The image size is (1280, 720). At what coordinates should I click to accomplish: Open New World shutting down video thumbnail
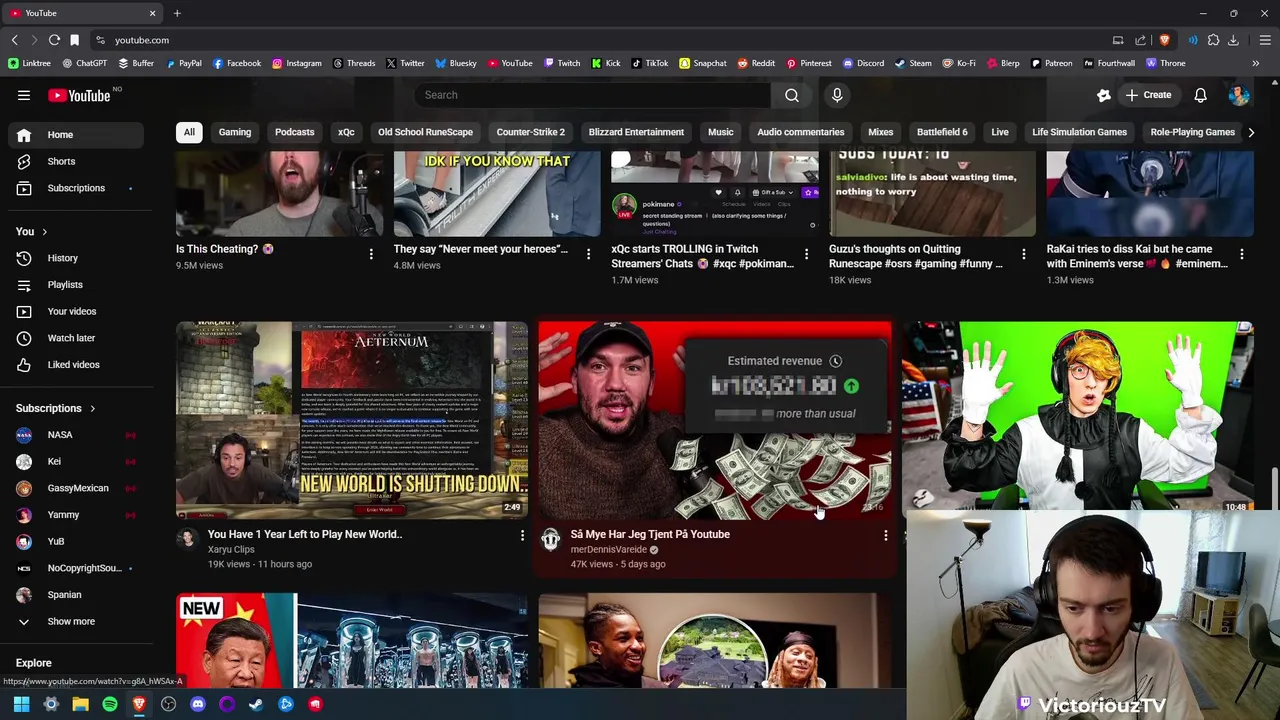tap(352, 420)
